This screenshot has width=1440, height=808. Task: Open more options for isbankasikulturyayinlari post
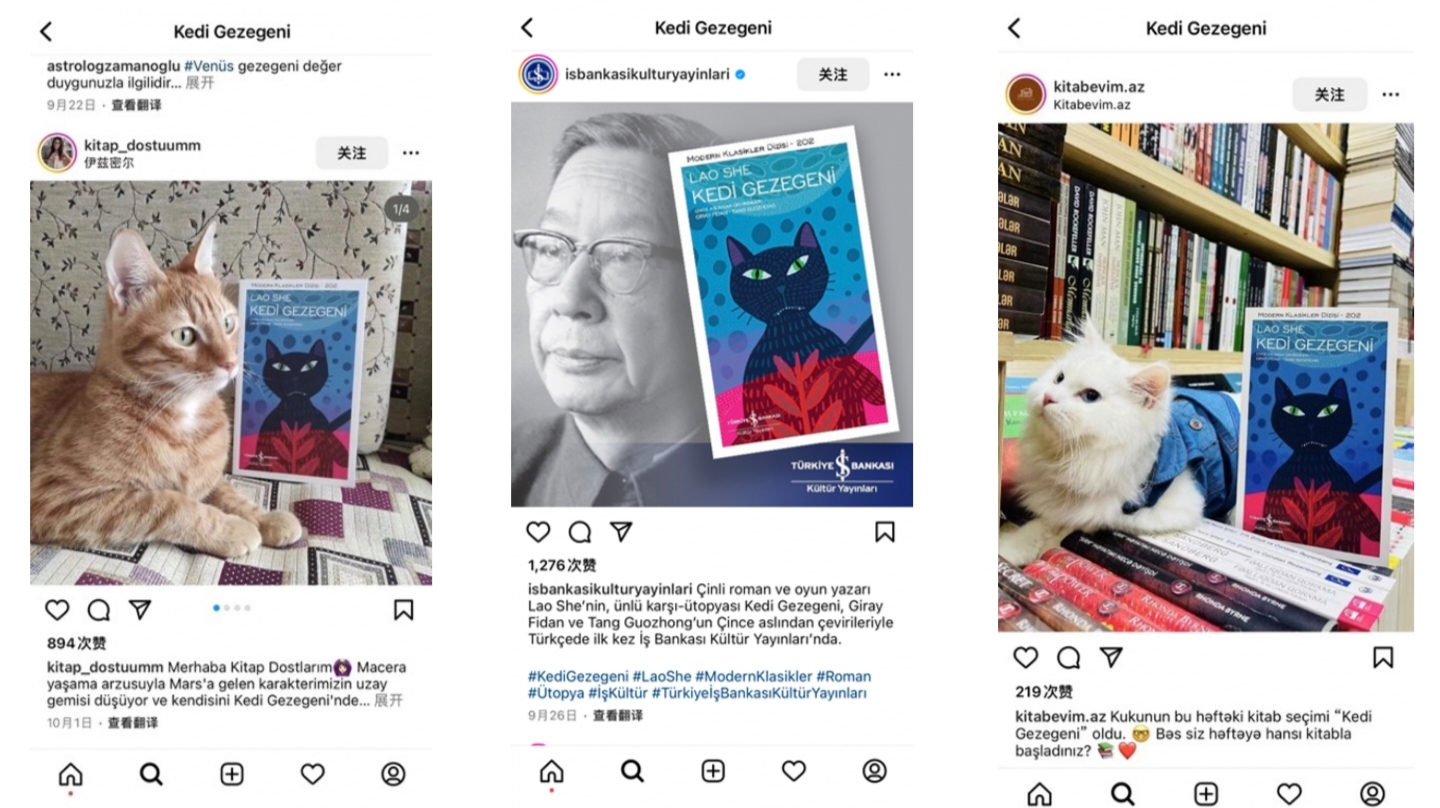click(x=892, y=74)
